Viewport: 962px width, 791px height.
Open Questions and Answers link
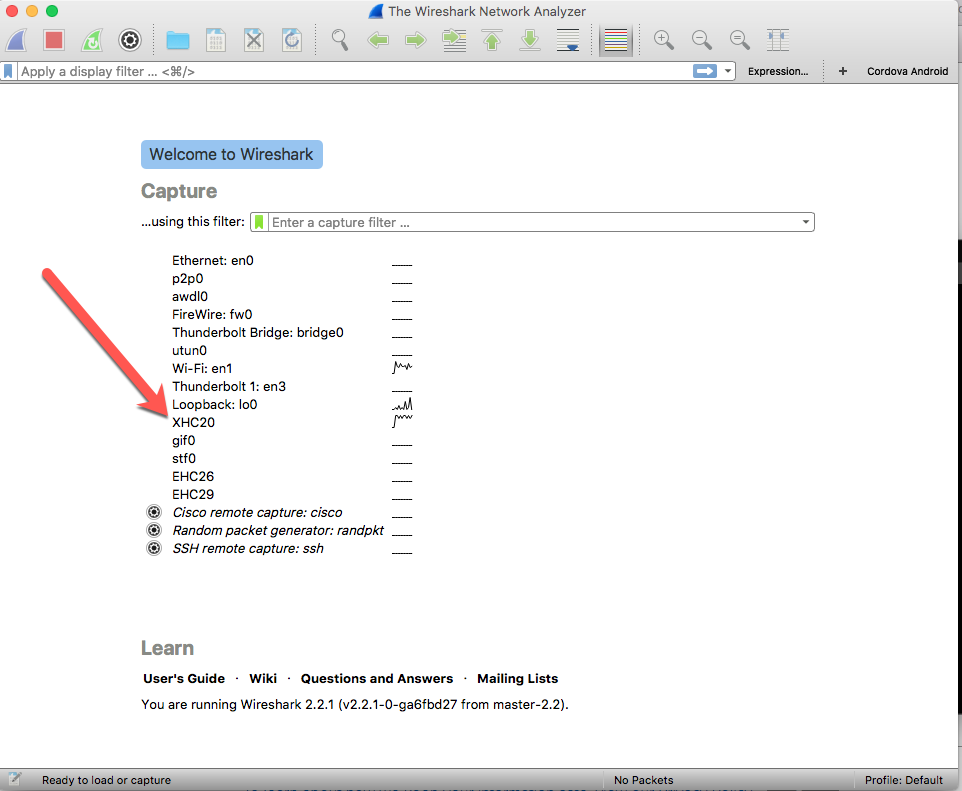[377, 679]
